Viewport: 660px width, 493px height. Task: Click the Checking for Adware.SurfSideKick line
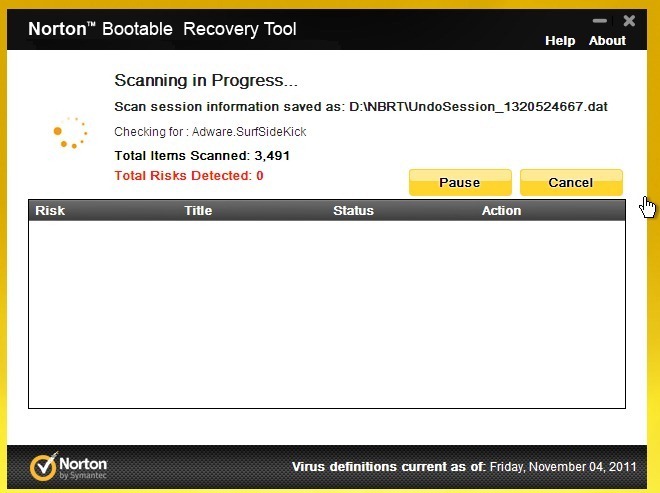pos(210,132)
